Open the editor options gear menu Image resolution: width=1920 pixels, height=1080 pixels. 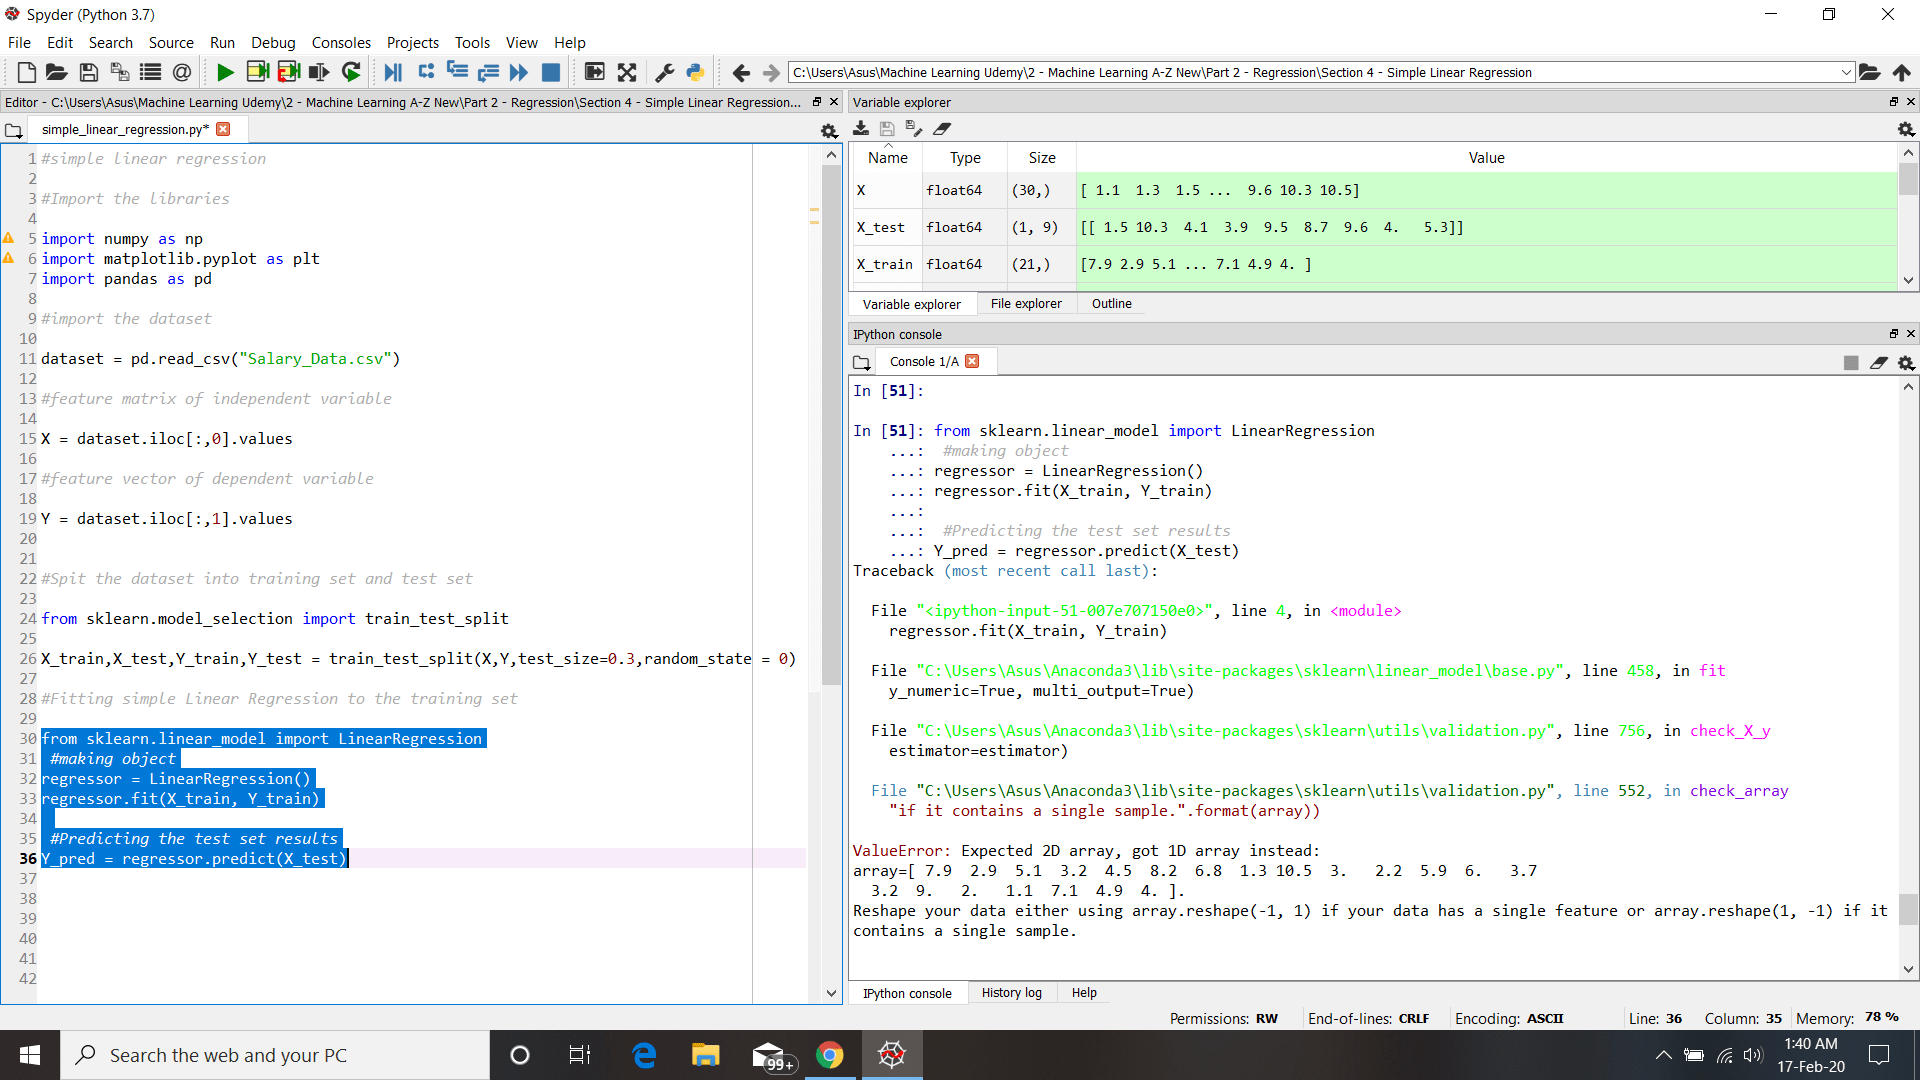pyautogui.click(x=828, y=131)
